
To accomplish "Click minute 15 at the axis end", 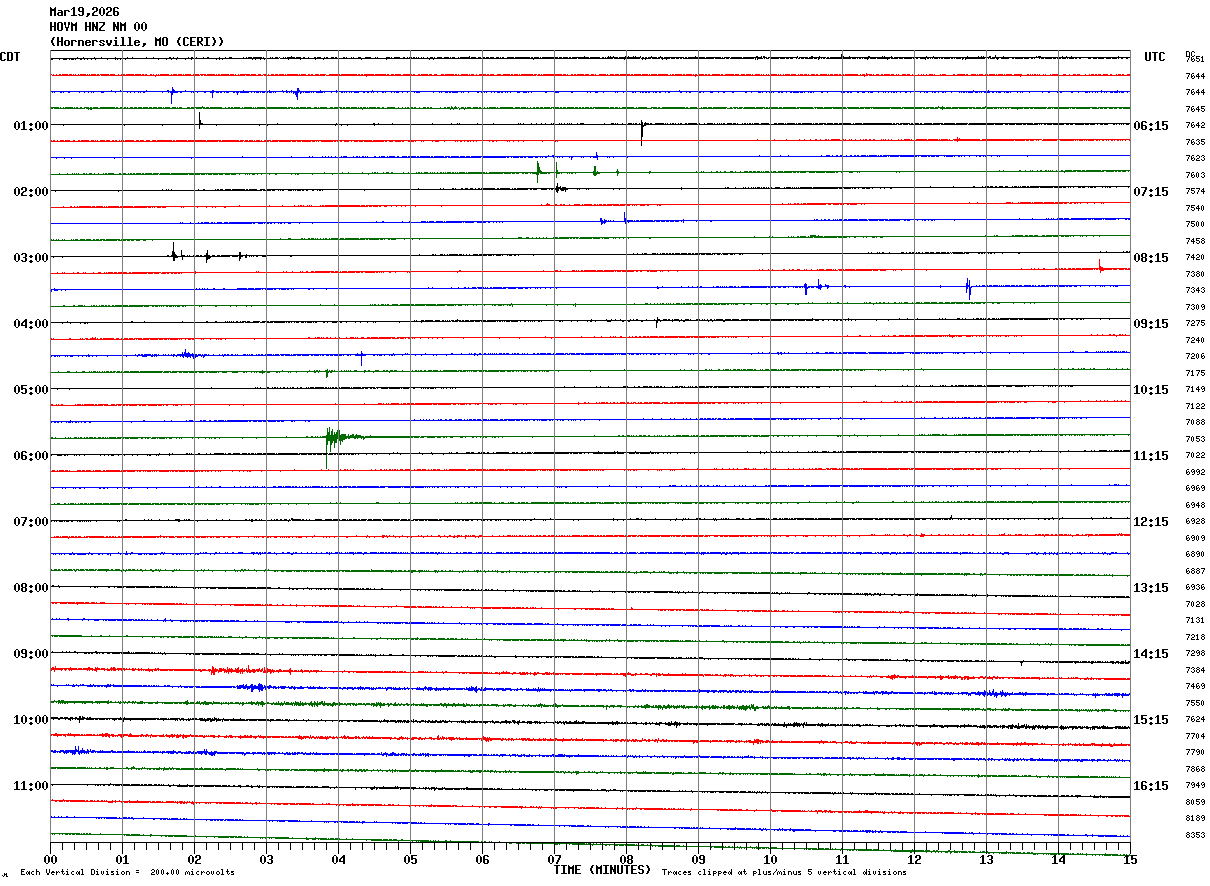I will click(x=1129, y=859).
